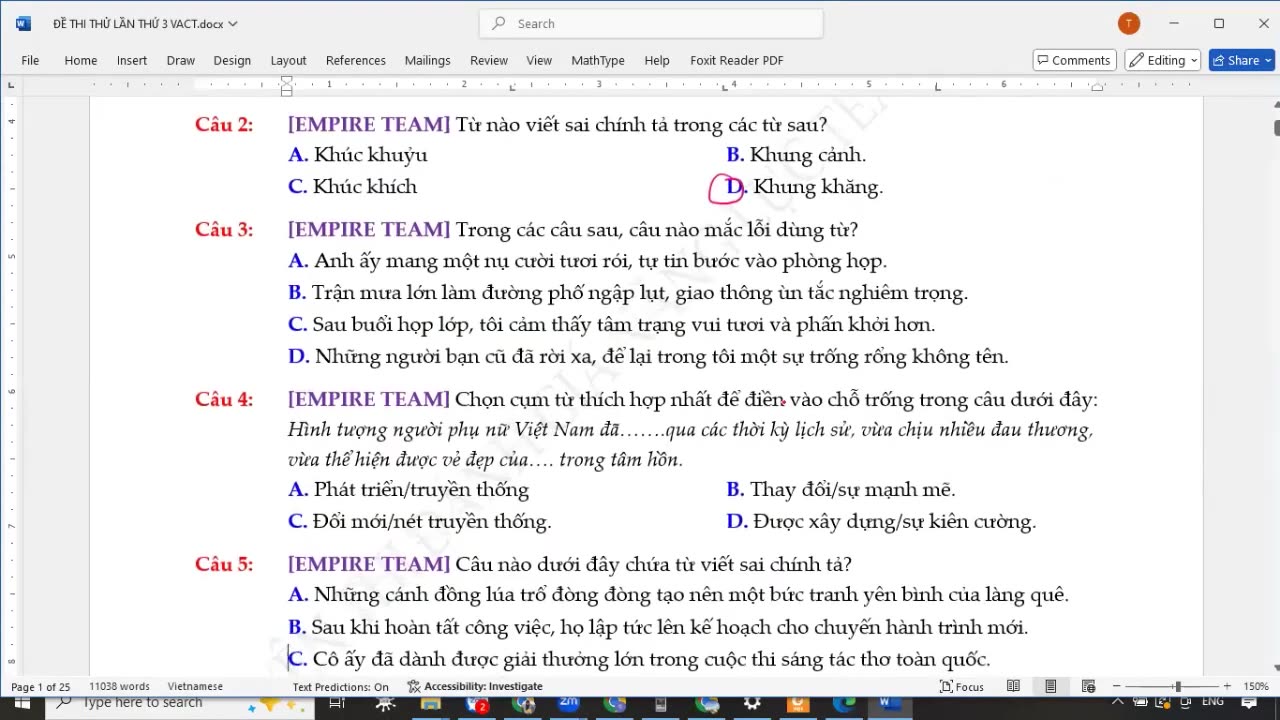Select the Print Layout view

1051,687
